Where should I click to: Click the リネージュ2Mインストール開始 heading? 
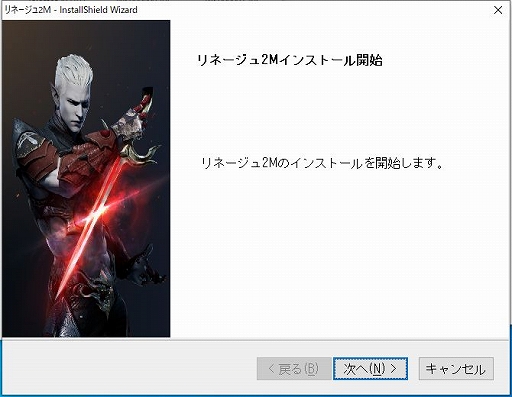[289, 60]
